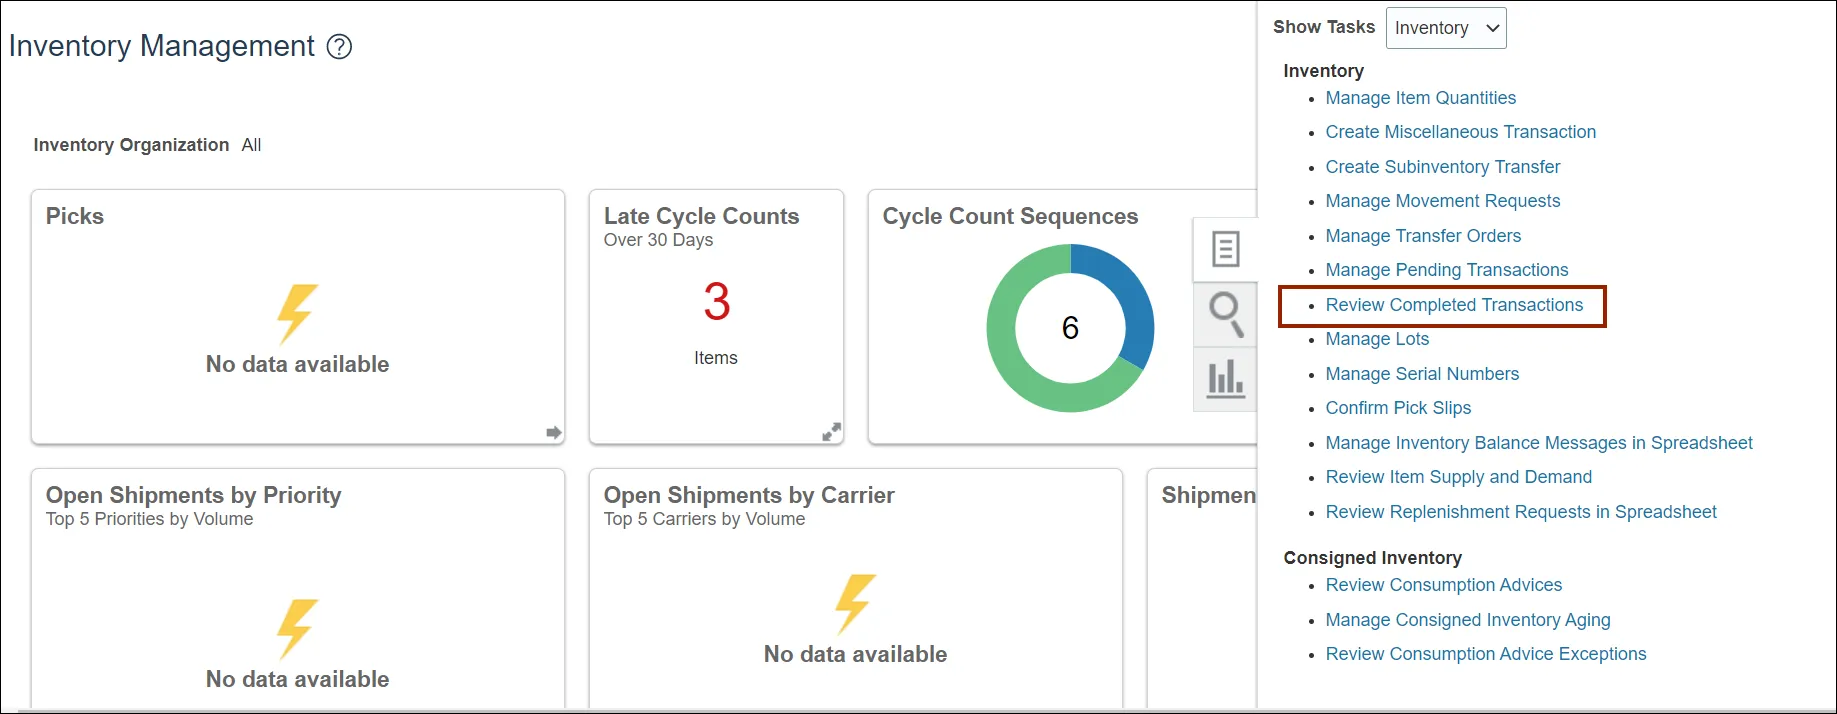Screen dimensions: 1837x714
Task: Click Review Consumption Advices link
Action: tap(1443, 585)
